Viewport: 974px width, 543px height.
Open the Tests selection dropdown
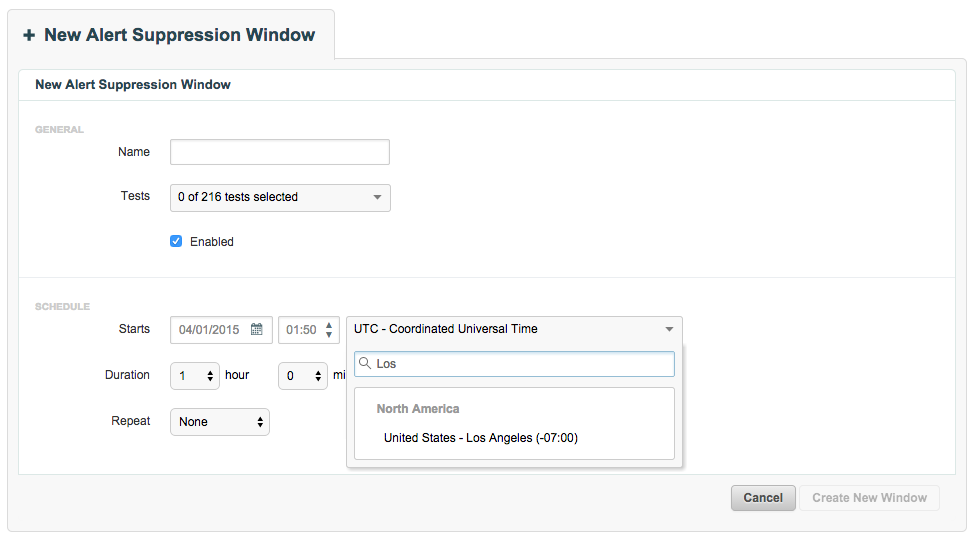tap(280, 198)
